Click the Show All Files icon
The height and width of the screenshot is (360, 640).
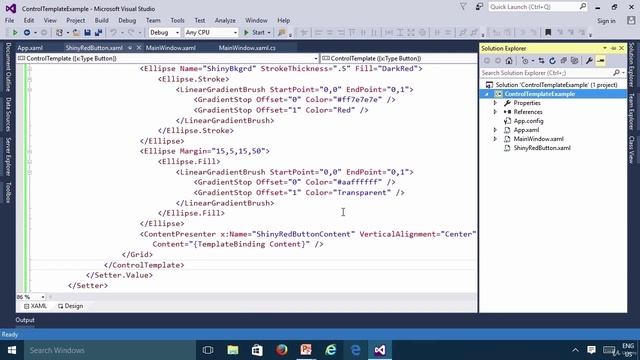click(574, 61)
